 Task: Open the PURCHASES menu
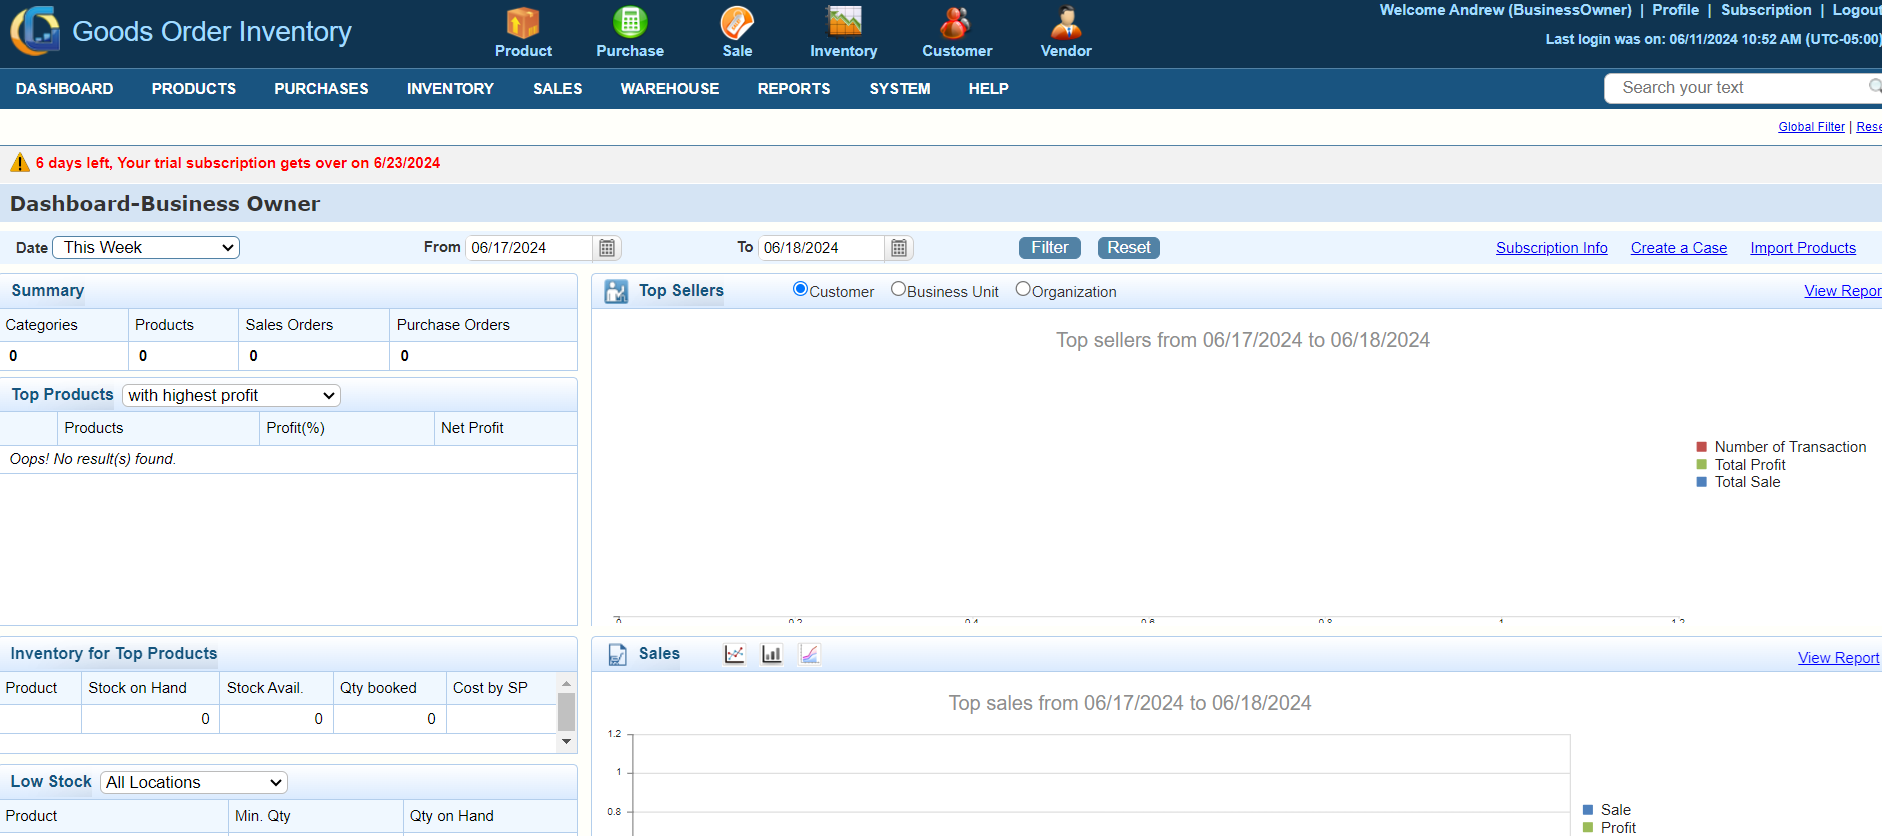pos(321,89)
